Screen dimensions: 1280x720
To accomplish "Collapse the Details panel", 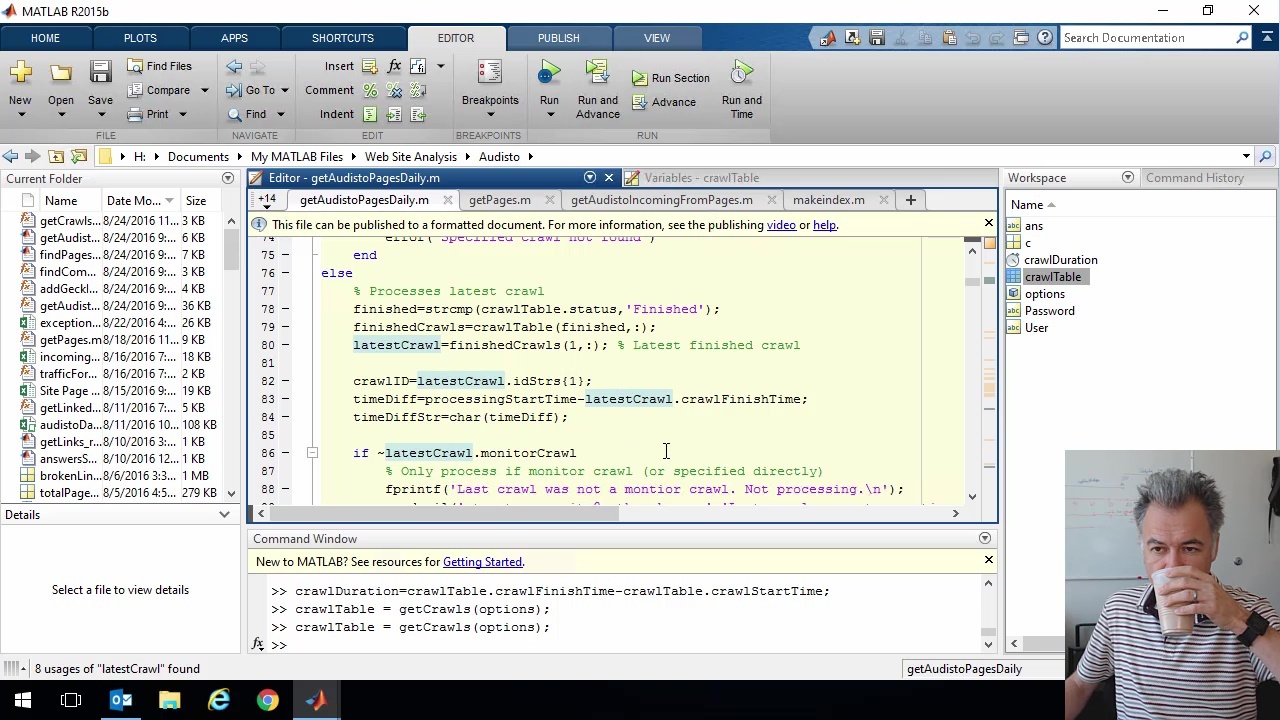I will (x=224, y=515).
